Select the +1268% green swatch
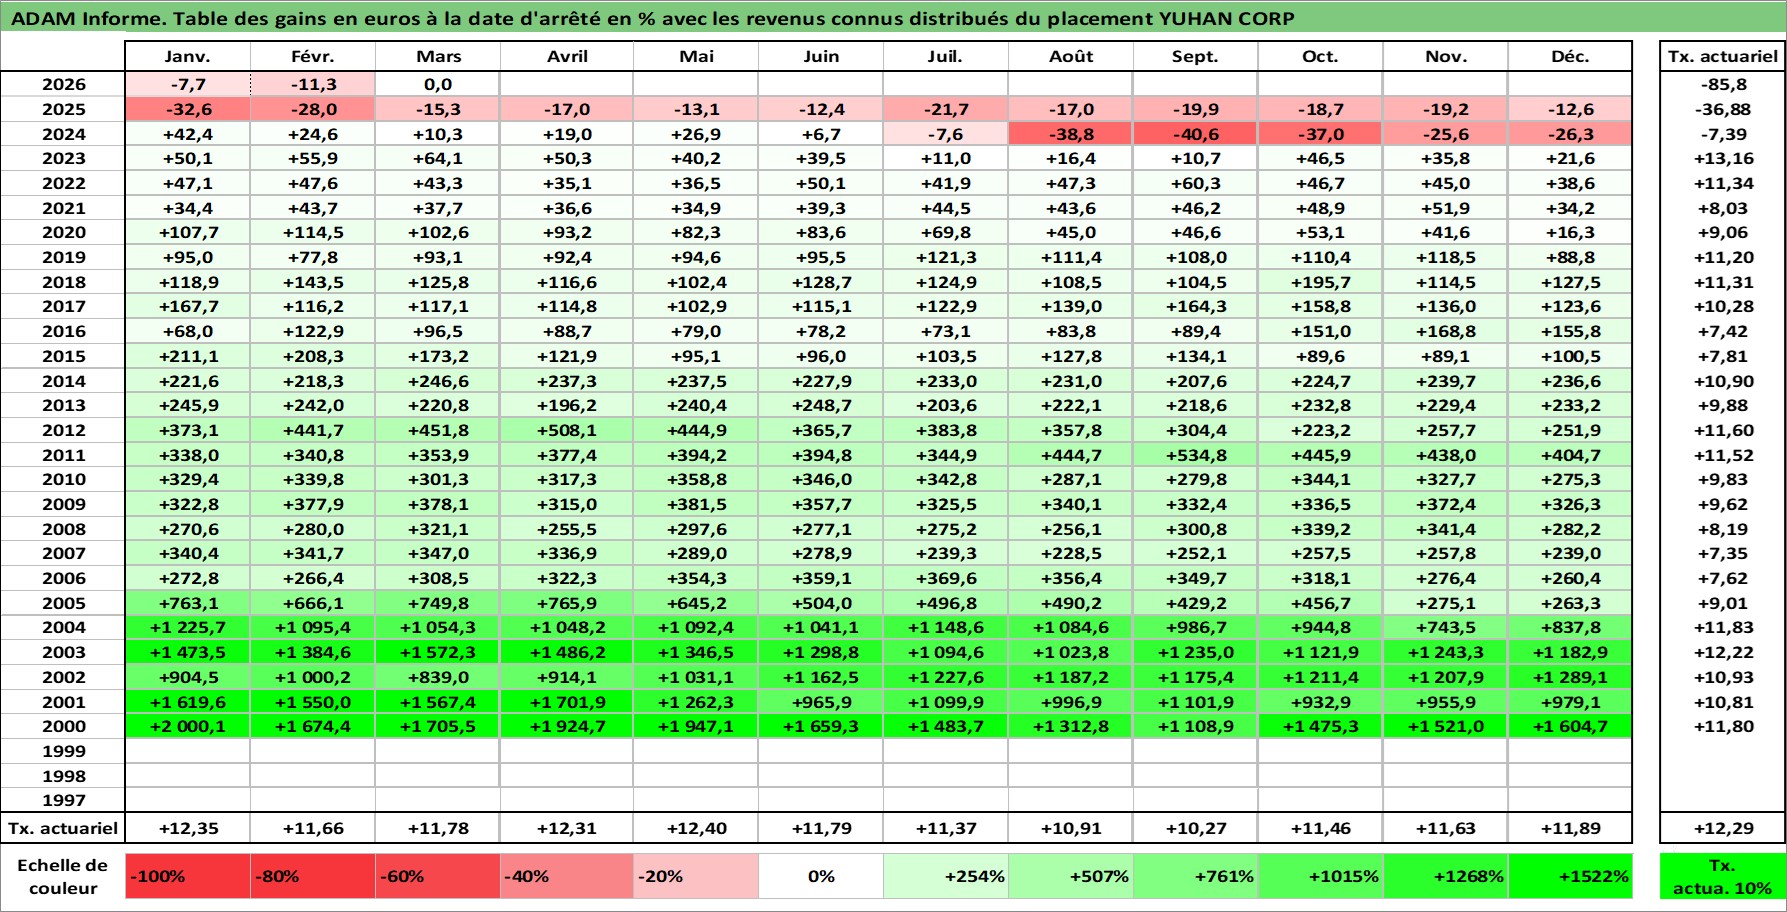This screenshot has height=912, width=1787. pyautogui.click(x=1446, y=876)
